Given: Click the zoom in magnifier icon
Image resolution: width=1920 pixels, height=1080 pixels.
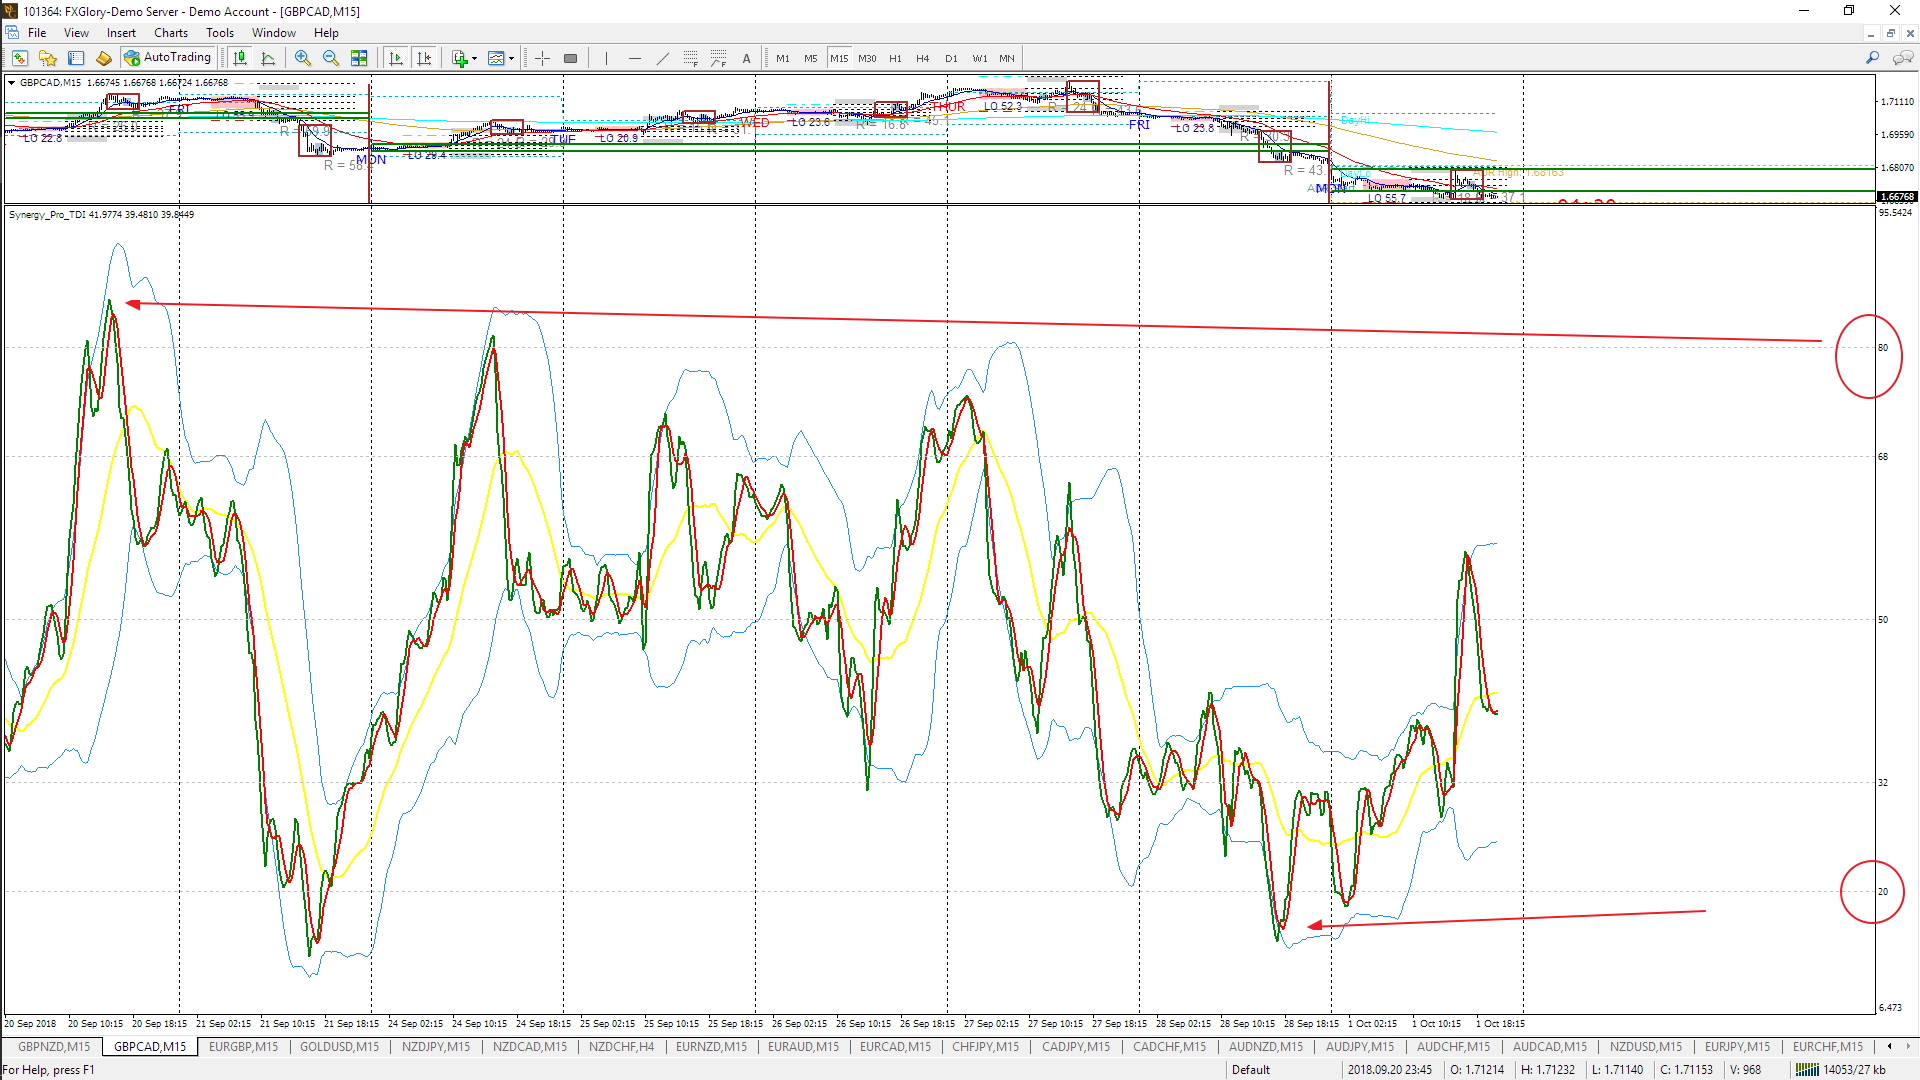Looking at the screenshot, I should pyautogui.click(x=302, y=58).
